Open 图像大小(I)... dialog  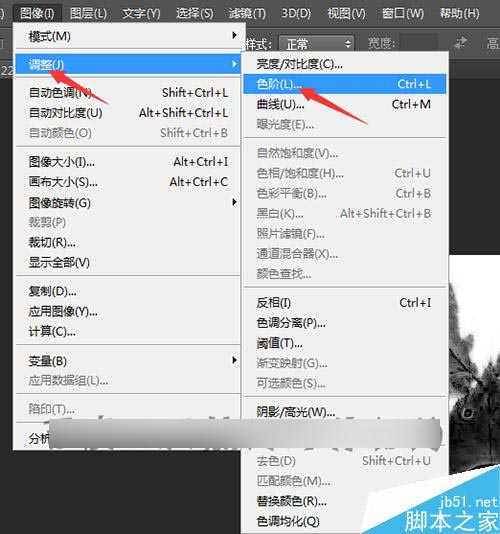(128, 162)
